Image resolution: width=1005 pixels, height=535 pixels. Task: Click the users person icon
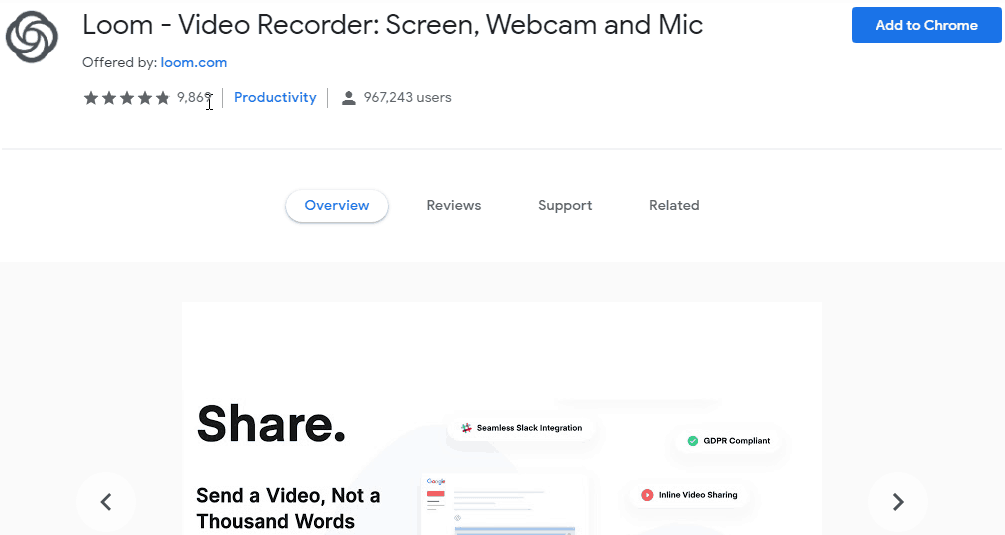coord(349,98)
